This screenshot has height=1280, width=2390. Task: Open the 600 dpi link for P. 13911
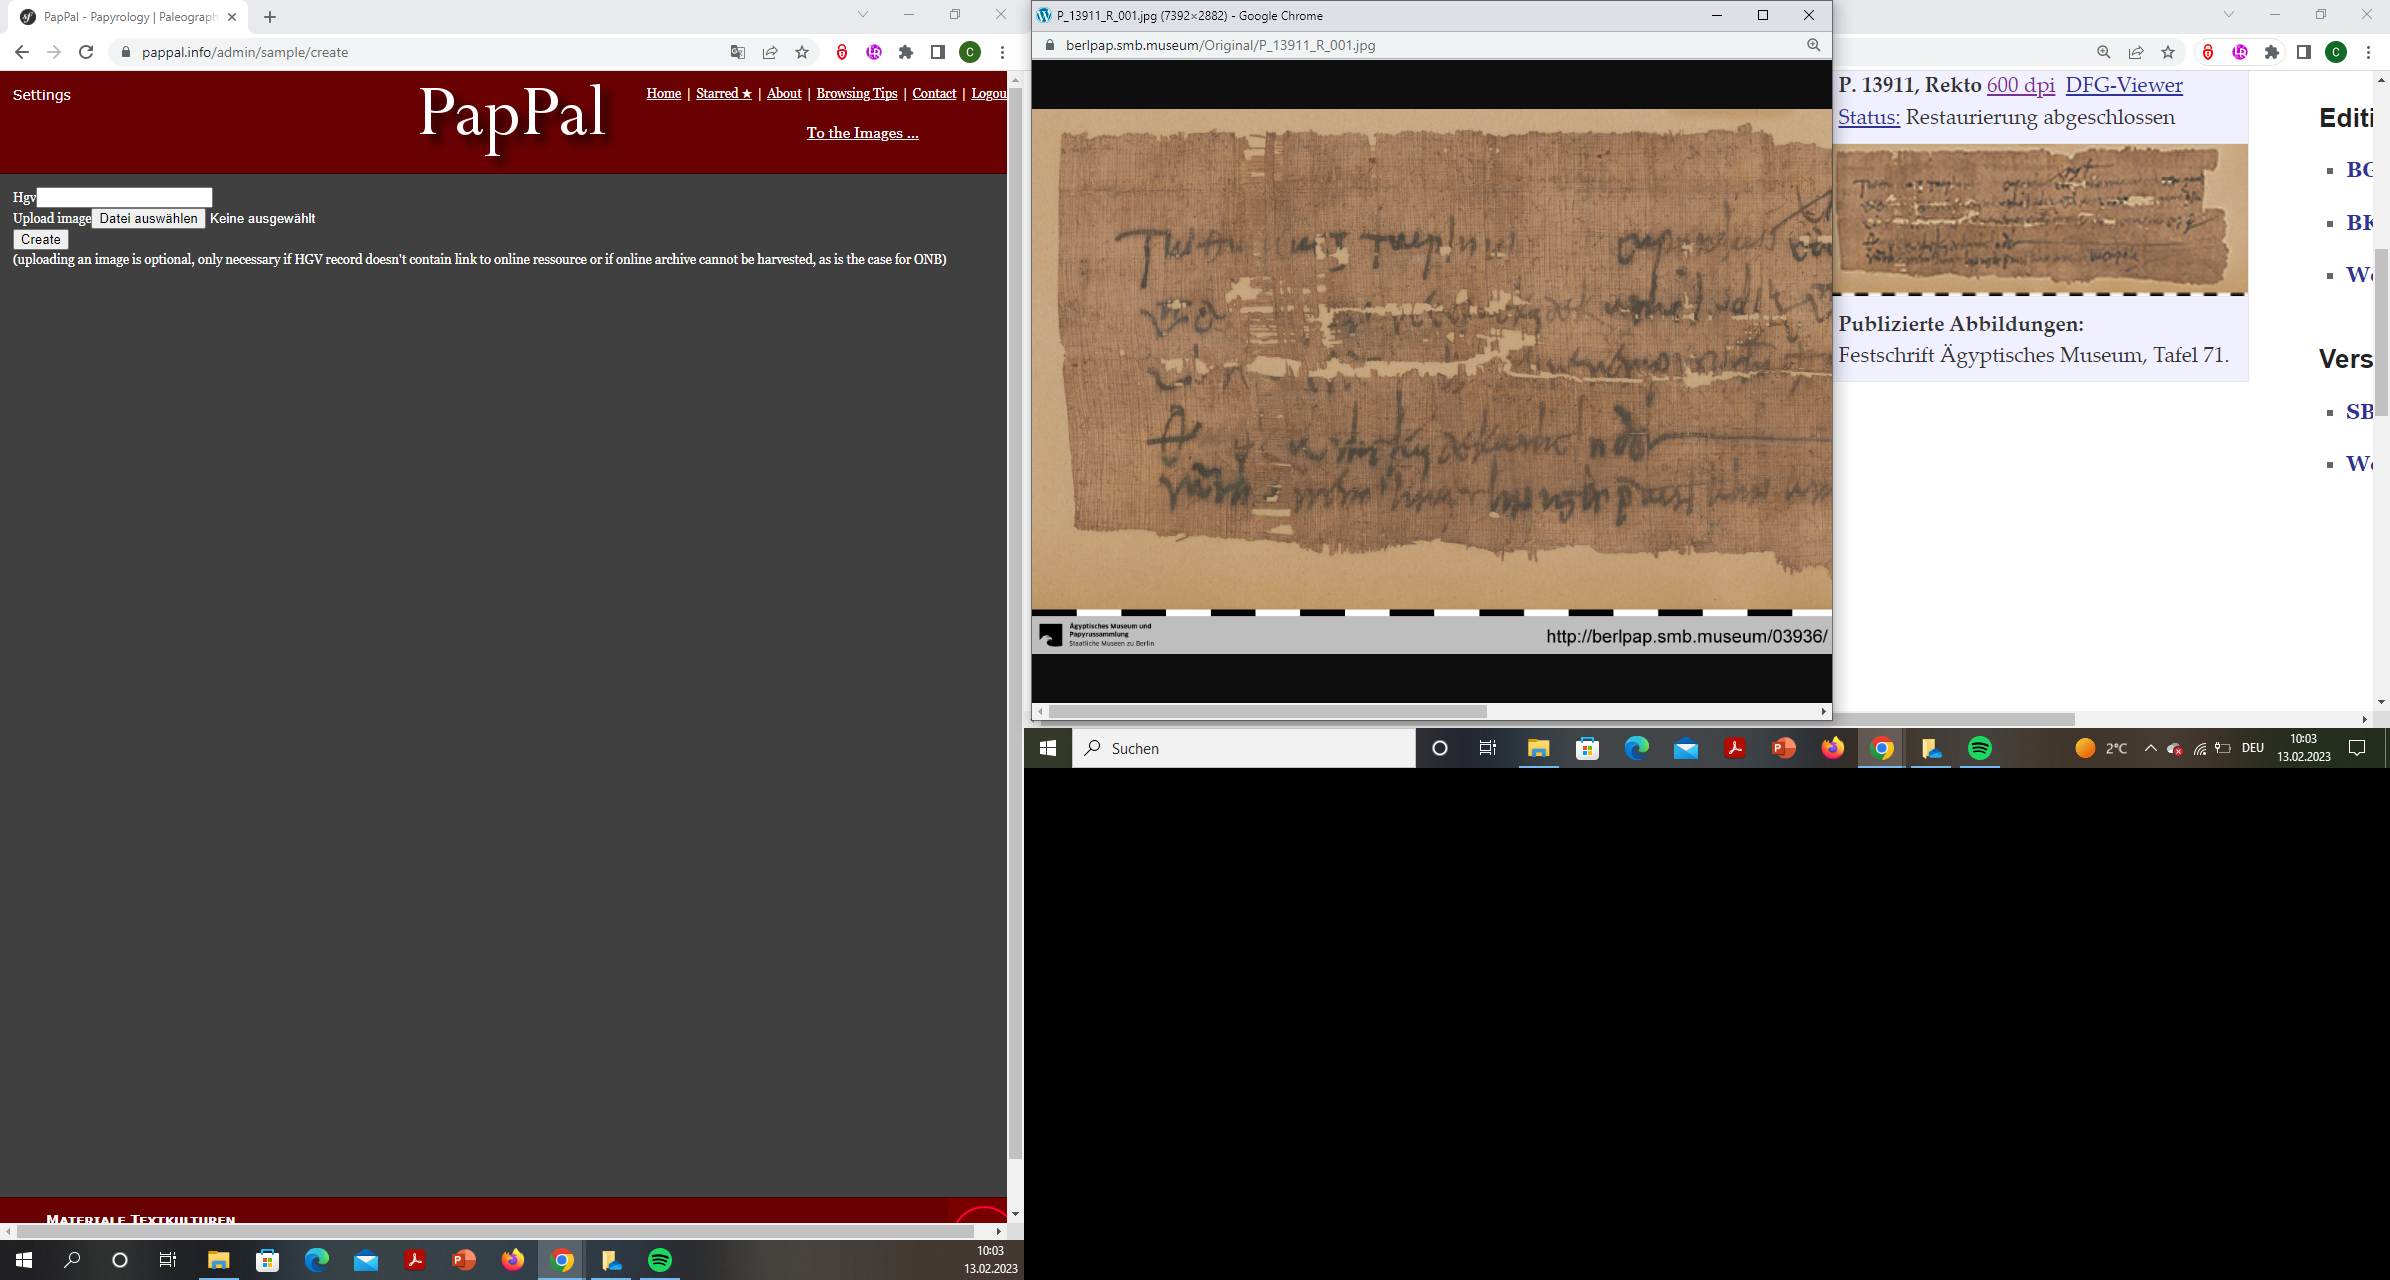pos(2020,85)
